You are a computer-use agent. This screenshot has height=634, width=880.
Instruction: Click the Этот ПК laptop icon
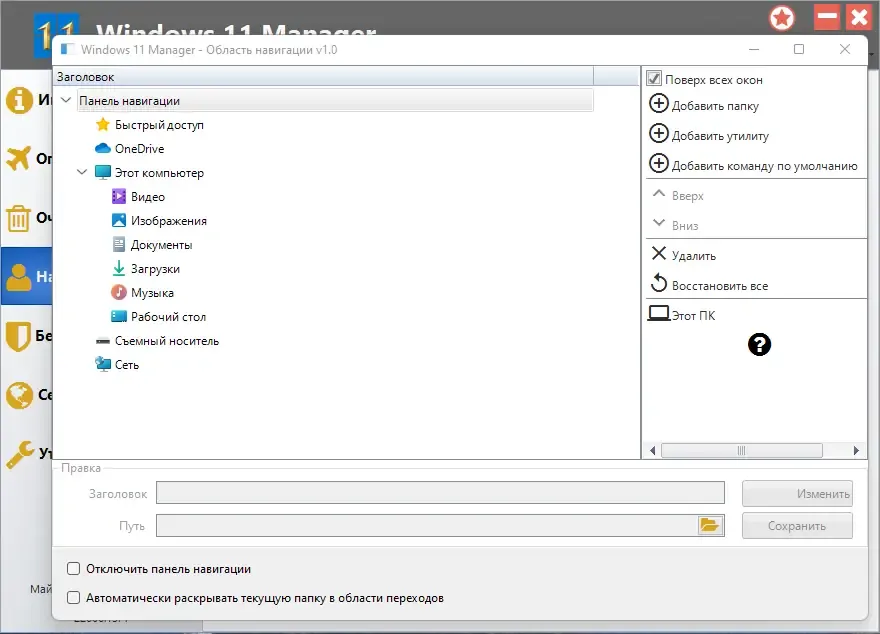coord(659,313)
